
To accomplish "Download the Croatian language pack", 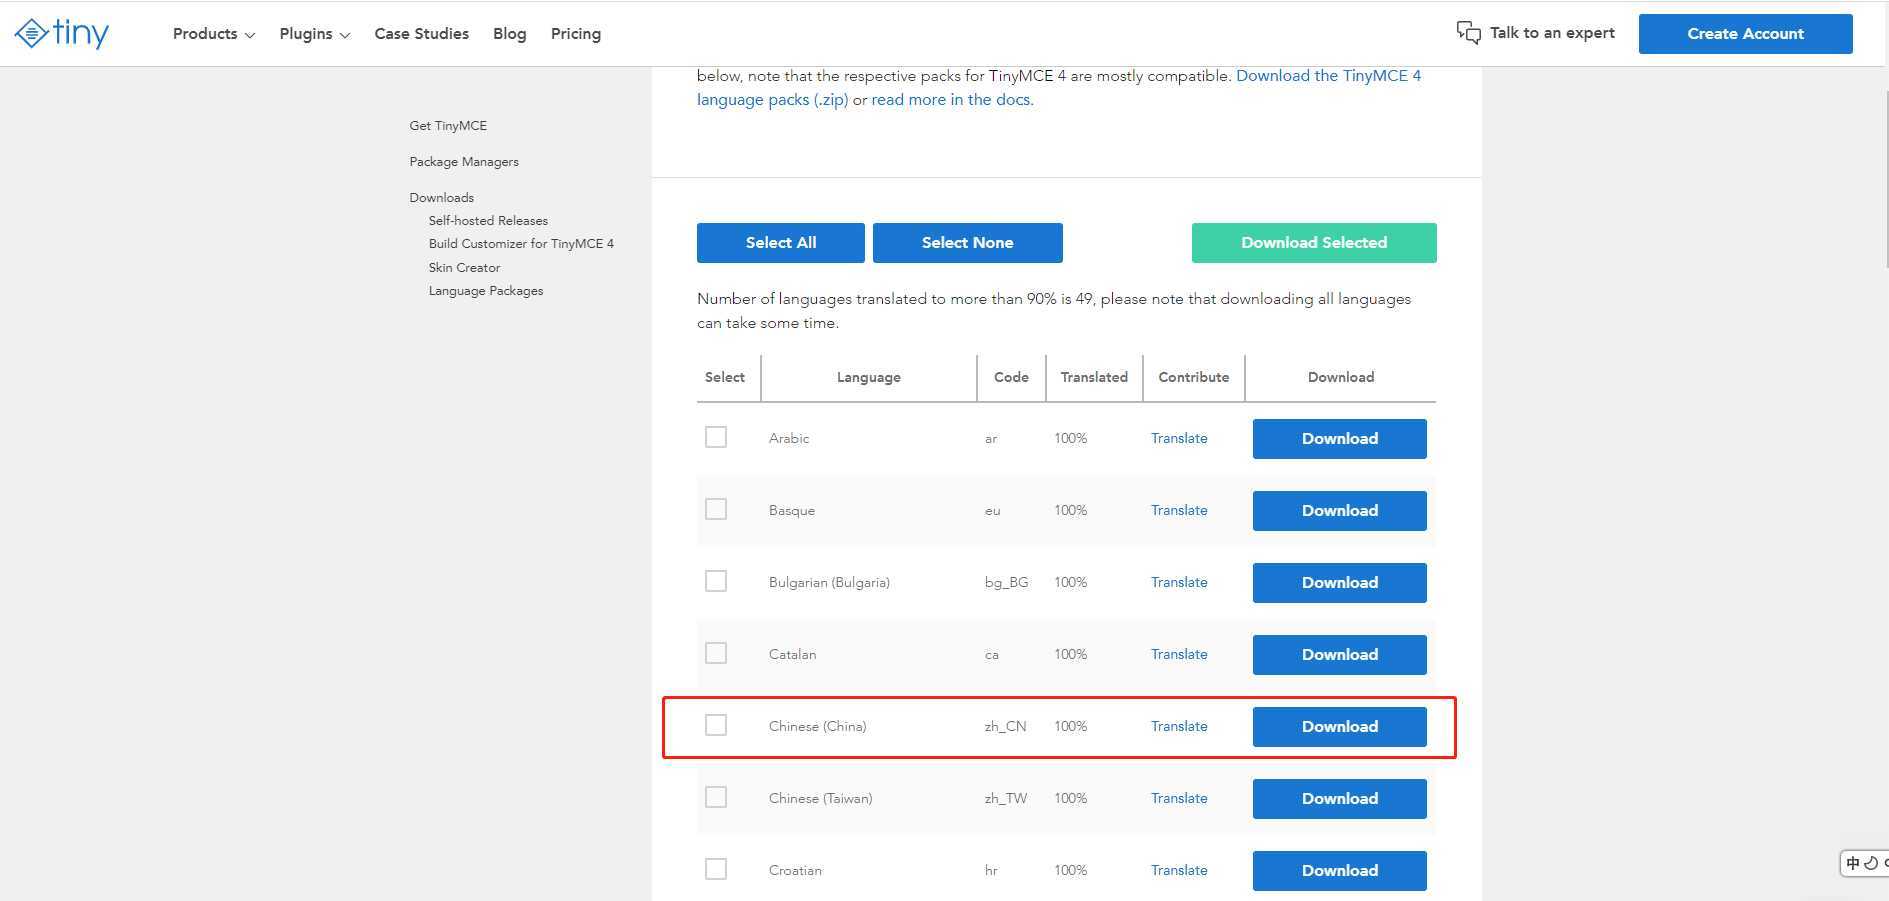I will [x=1339, y=871].
